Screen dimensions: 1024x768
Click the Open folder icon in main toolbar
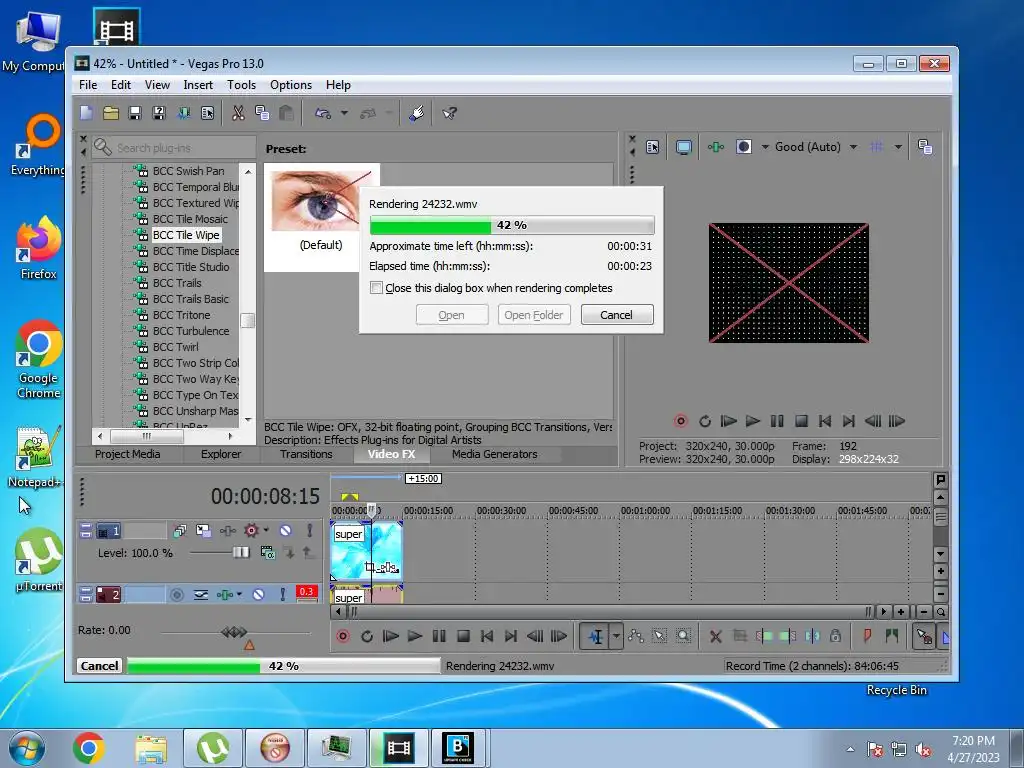coord(111,113)
